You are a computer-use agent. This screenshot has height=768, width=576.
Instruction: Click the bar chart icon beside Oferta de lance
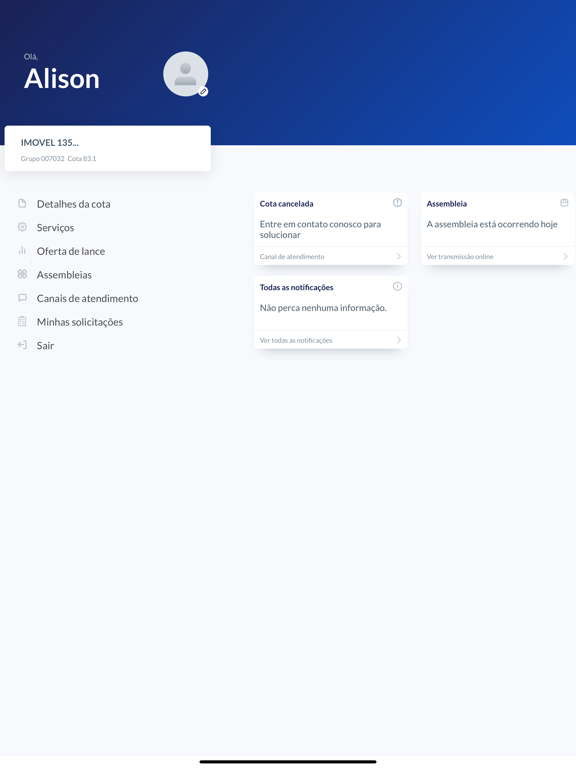pos(22,250)
